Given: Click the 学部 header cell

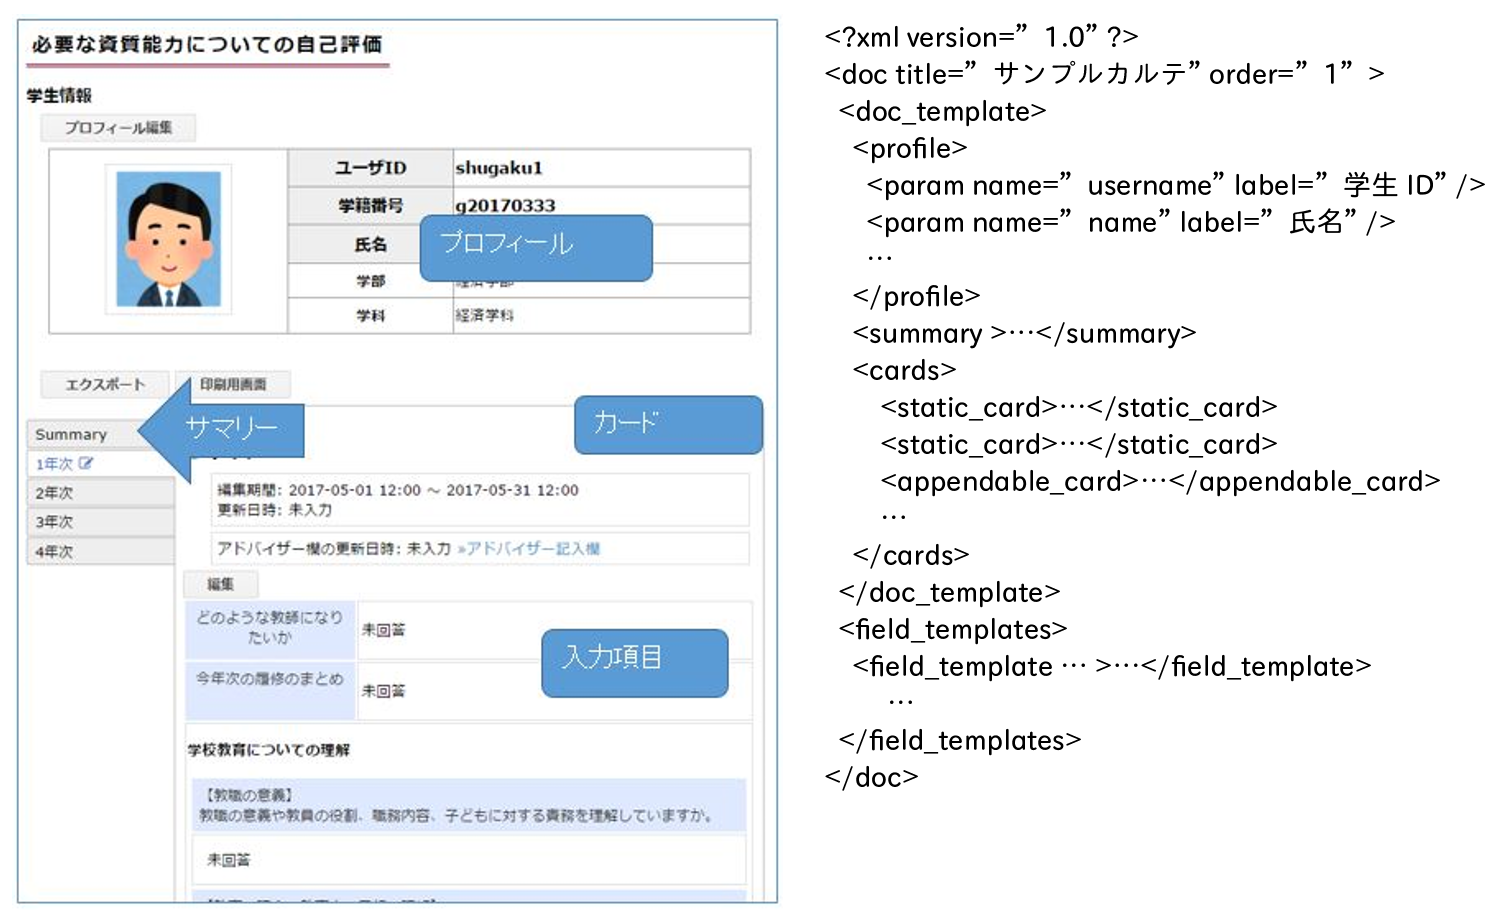Looking at the screenshot, I should [370, 281].
